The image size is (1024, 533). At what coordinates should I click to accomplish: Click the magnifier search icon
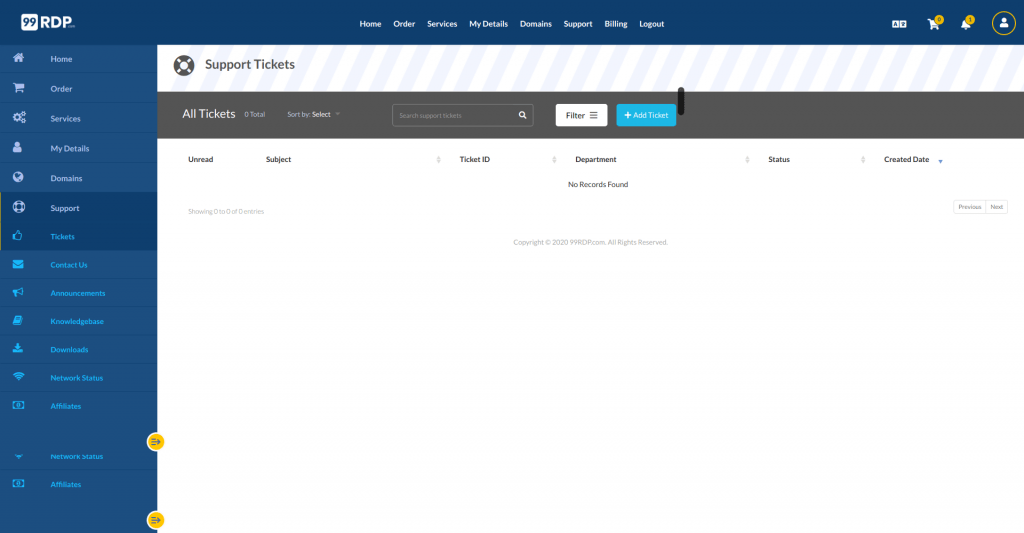[x=522, y=115]
